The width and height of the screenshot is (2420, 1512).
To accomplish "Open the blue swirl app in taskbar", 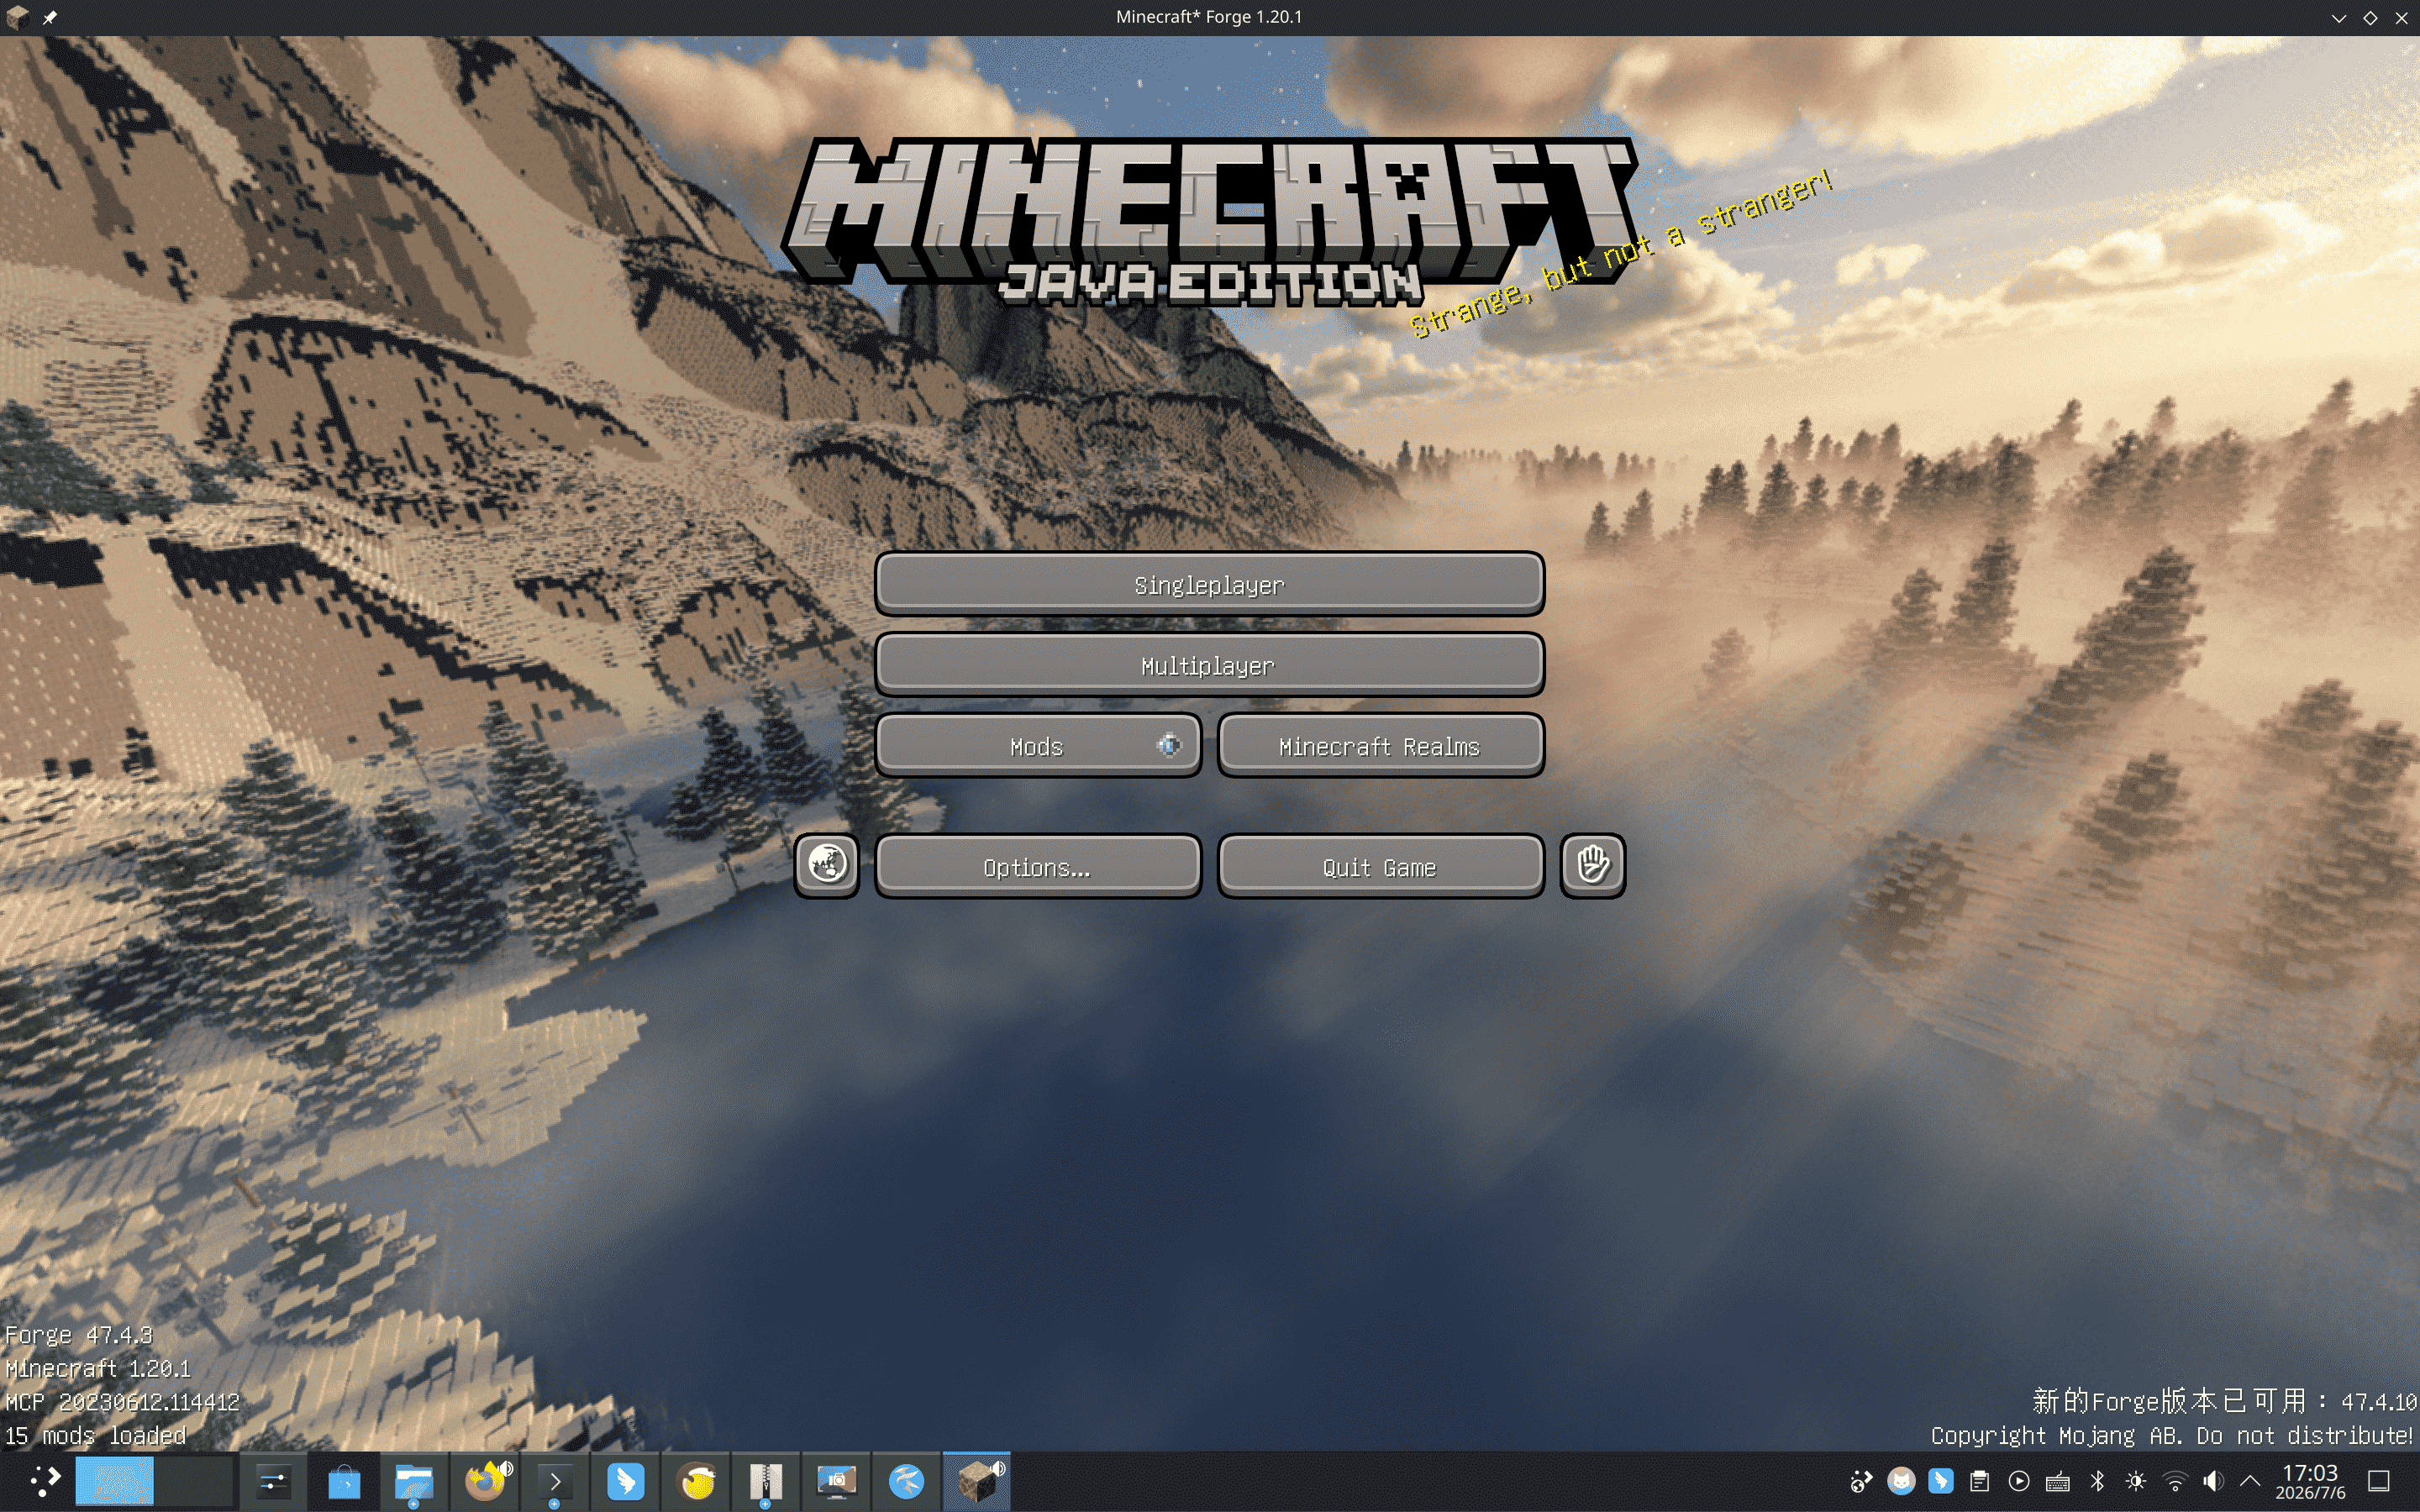I will point(906,1481).
